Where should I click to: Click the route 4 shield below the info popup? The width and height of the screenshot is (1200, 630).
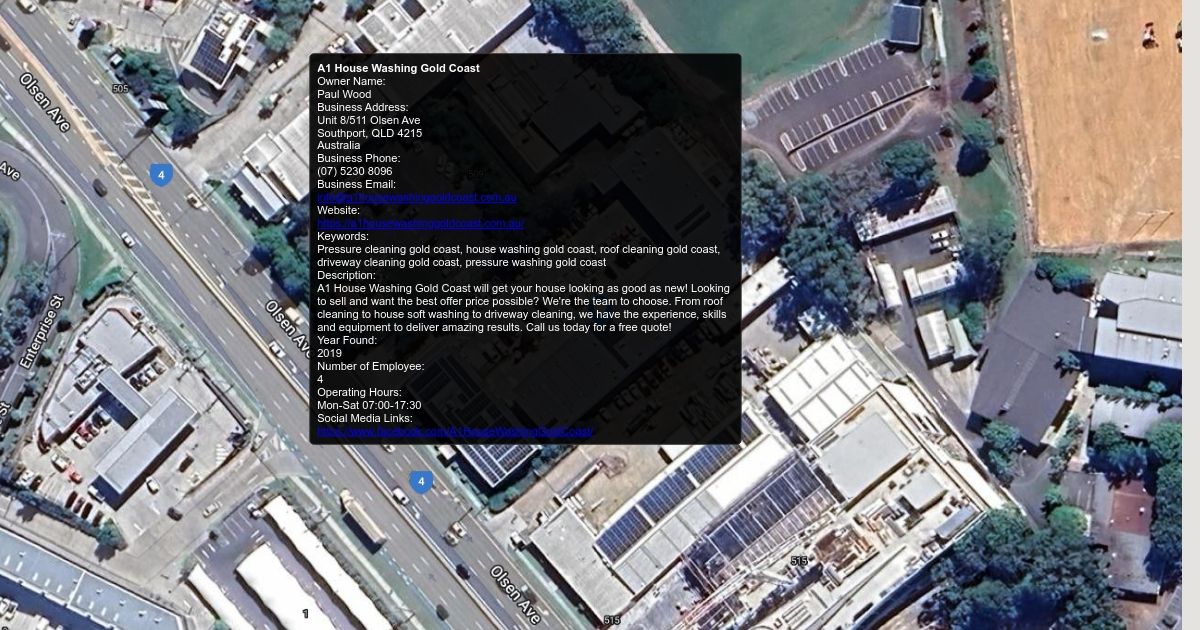(x=421, y=482)
